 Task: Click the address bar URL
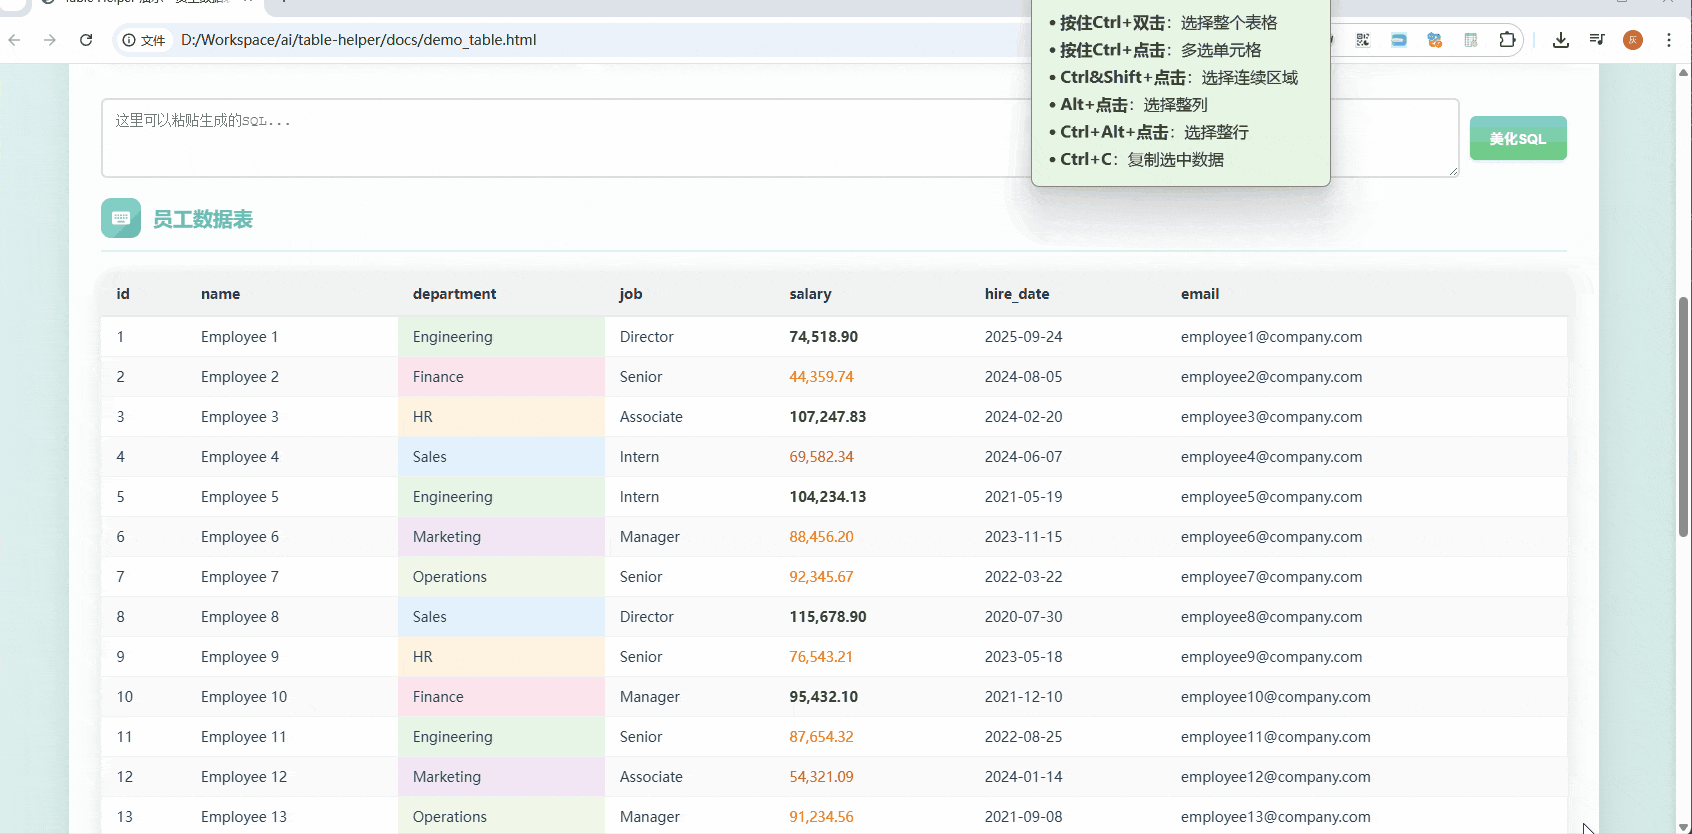358,40
